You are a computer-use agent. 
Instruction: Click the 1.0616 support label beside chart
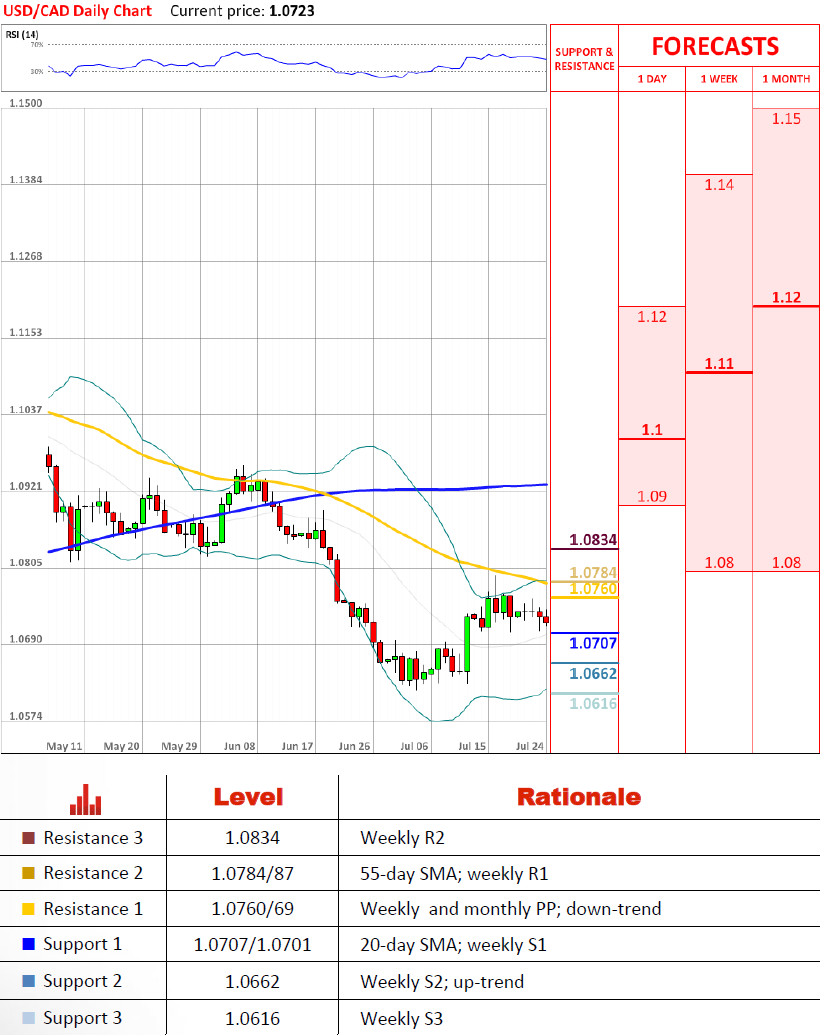pyautogui.click(x=593, y=704)
